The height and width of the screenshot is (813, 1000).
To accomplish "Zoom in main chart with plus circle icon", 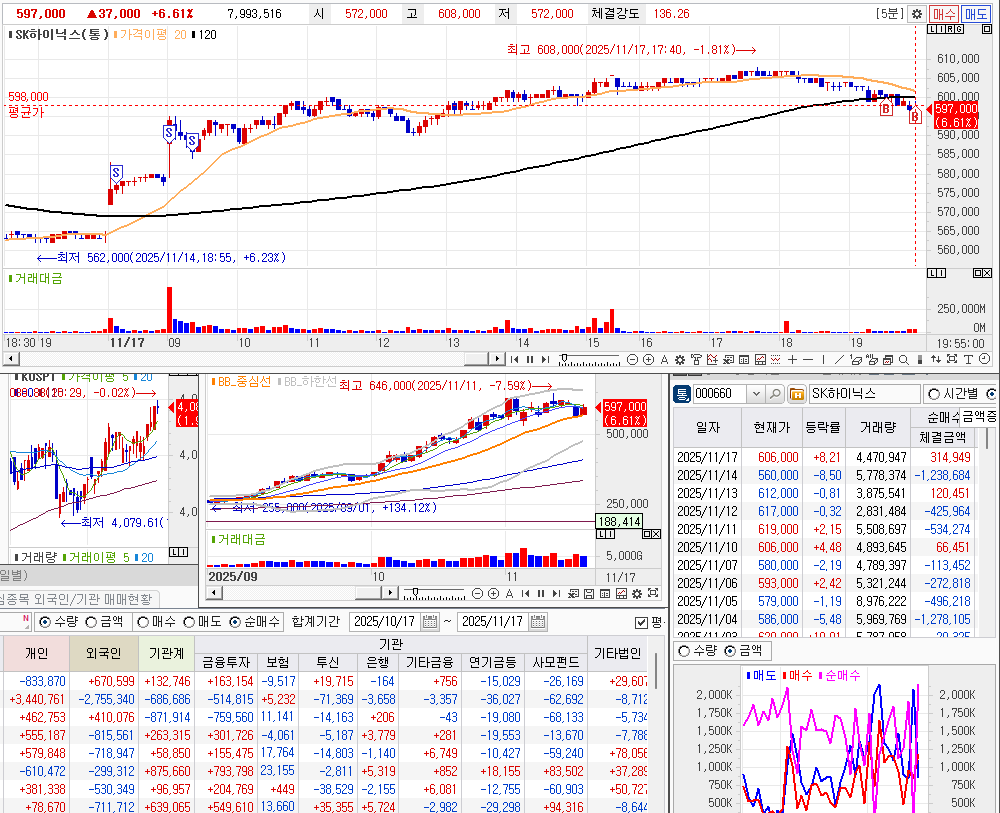I will [x=649, y=360].
